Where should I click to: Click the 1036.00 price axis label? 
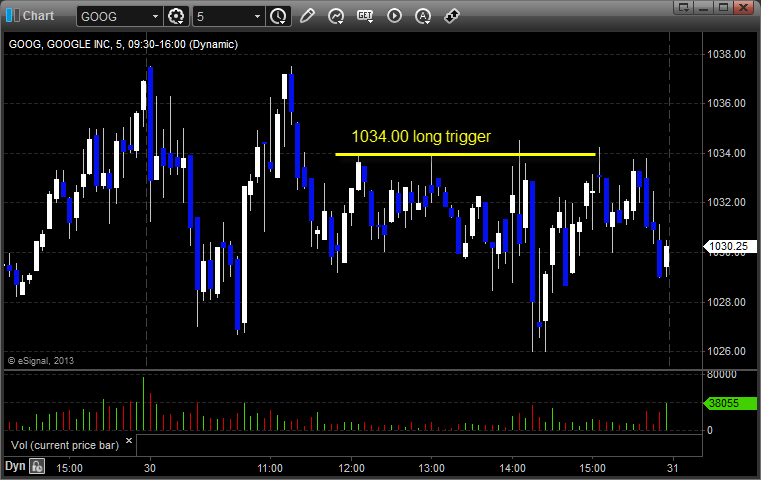click(726, 103)
